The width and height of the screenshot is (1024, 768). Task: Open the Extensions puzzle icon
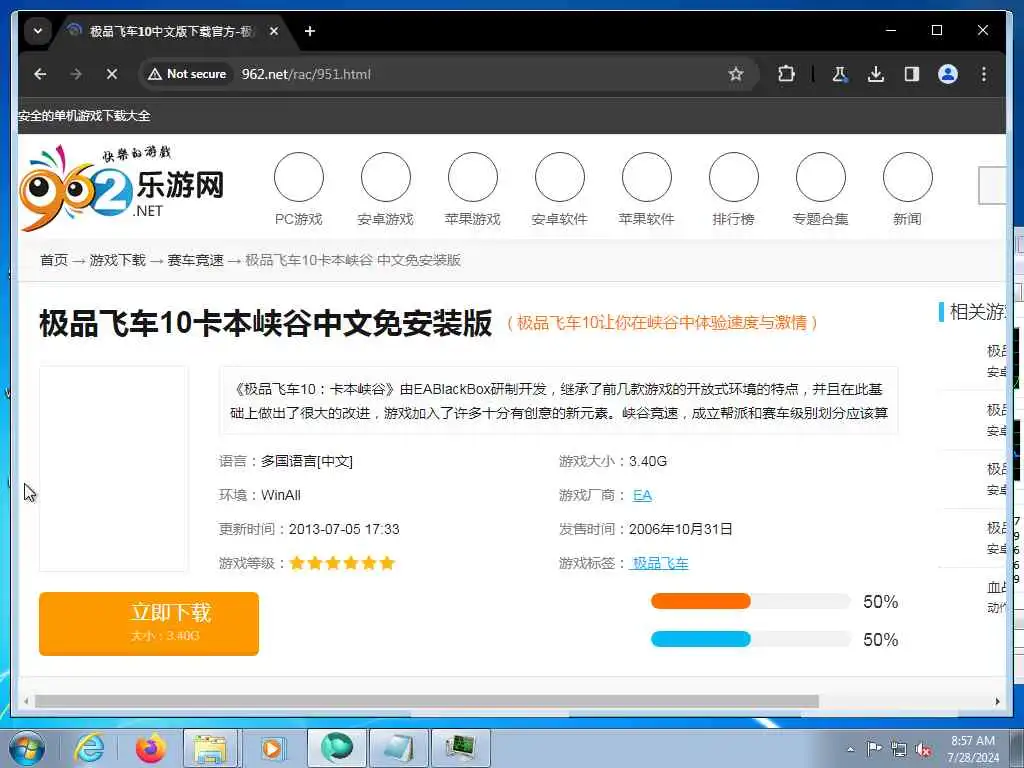786,74
